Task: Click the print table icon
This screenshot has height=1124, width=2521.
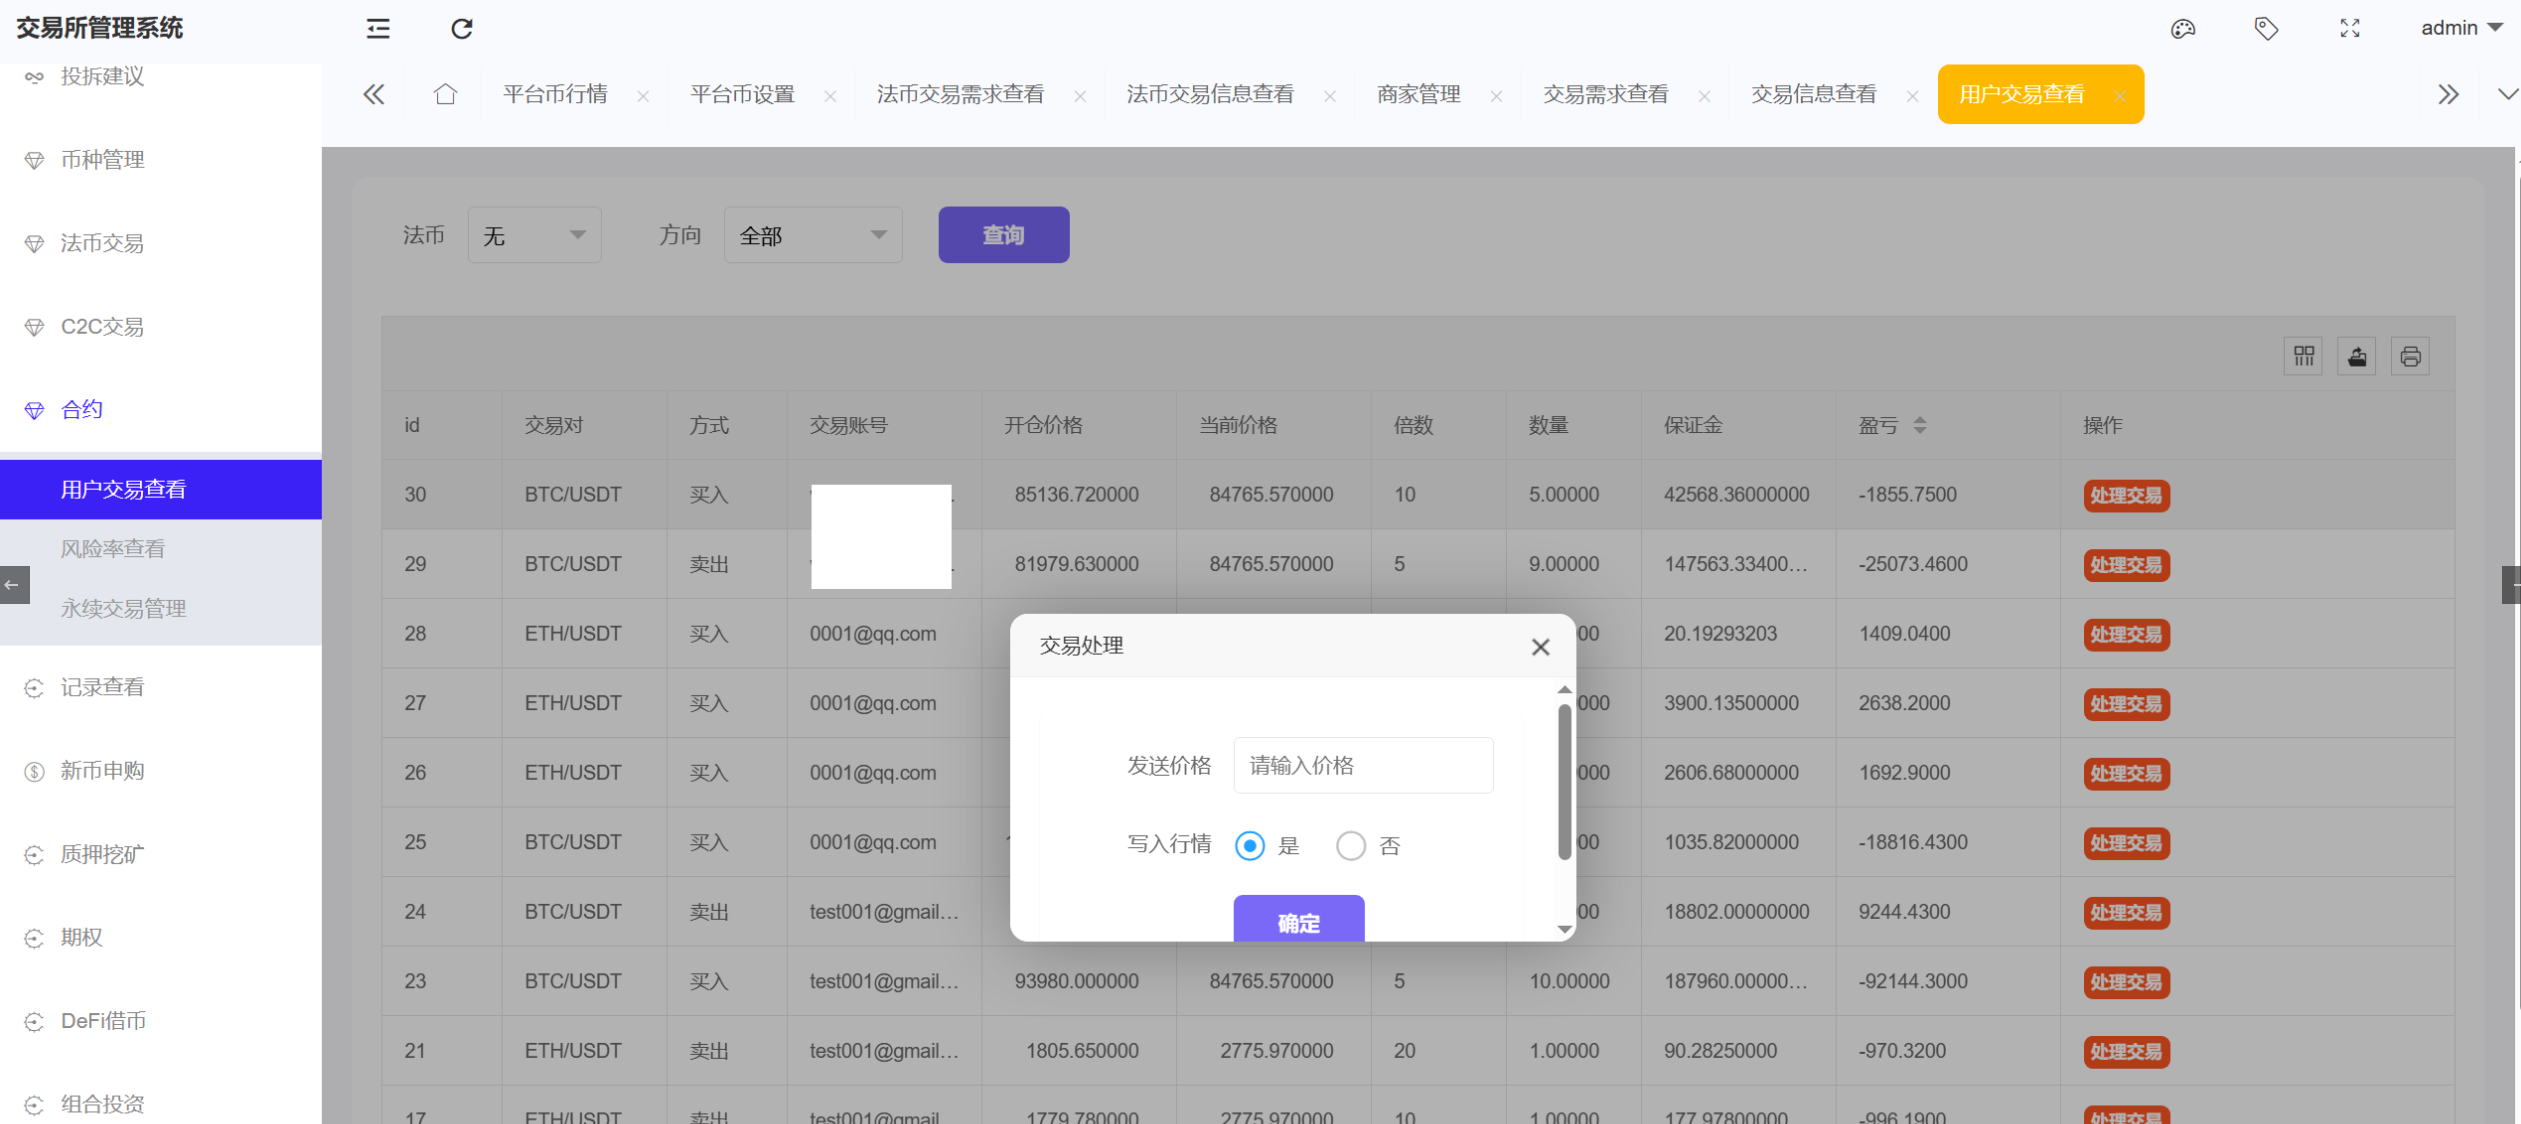Action: [x=2411, y=355]
